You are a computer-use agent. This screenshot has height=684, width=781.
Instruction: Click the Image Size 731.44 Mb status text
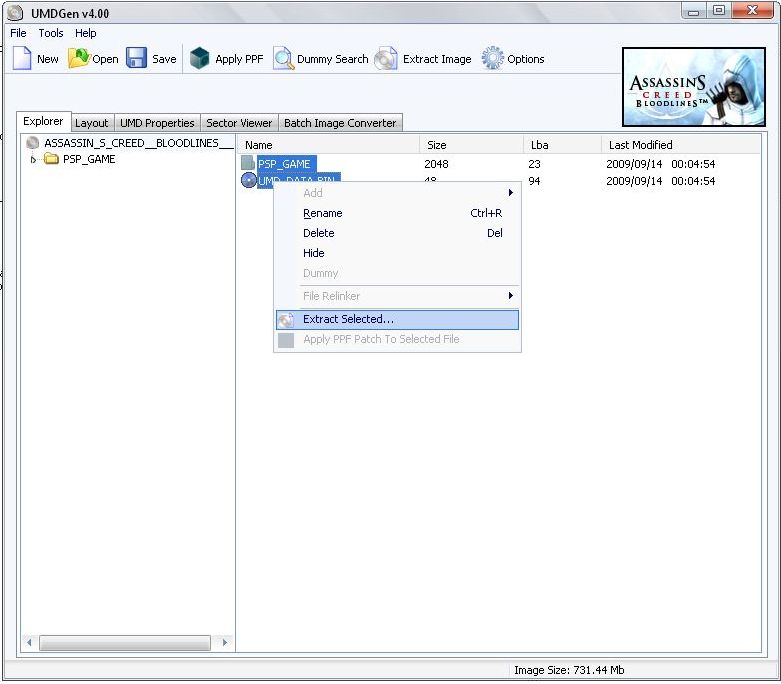pyautogui.click(x=569, y=670)
